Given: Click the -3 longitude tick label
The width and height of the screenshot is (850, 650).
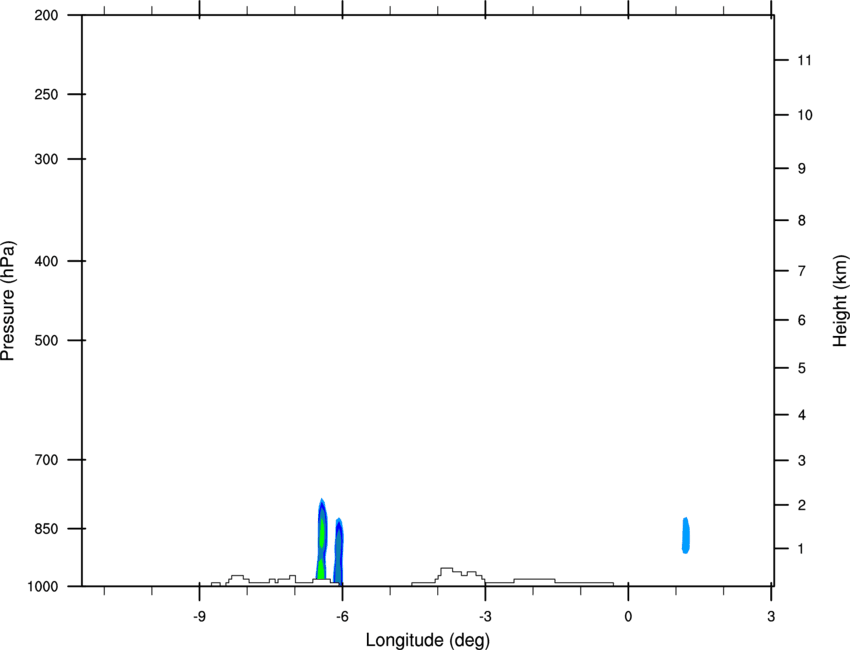Looking at the screenshot, I should [485, 617].
